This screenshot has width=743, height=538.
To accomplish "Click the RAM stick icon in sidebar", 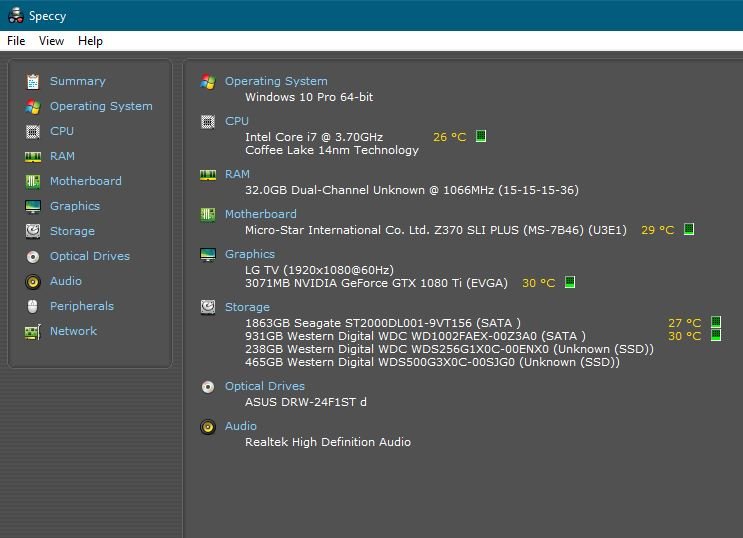I will click(x=33, y=156).
